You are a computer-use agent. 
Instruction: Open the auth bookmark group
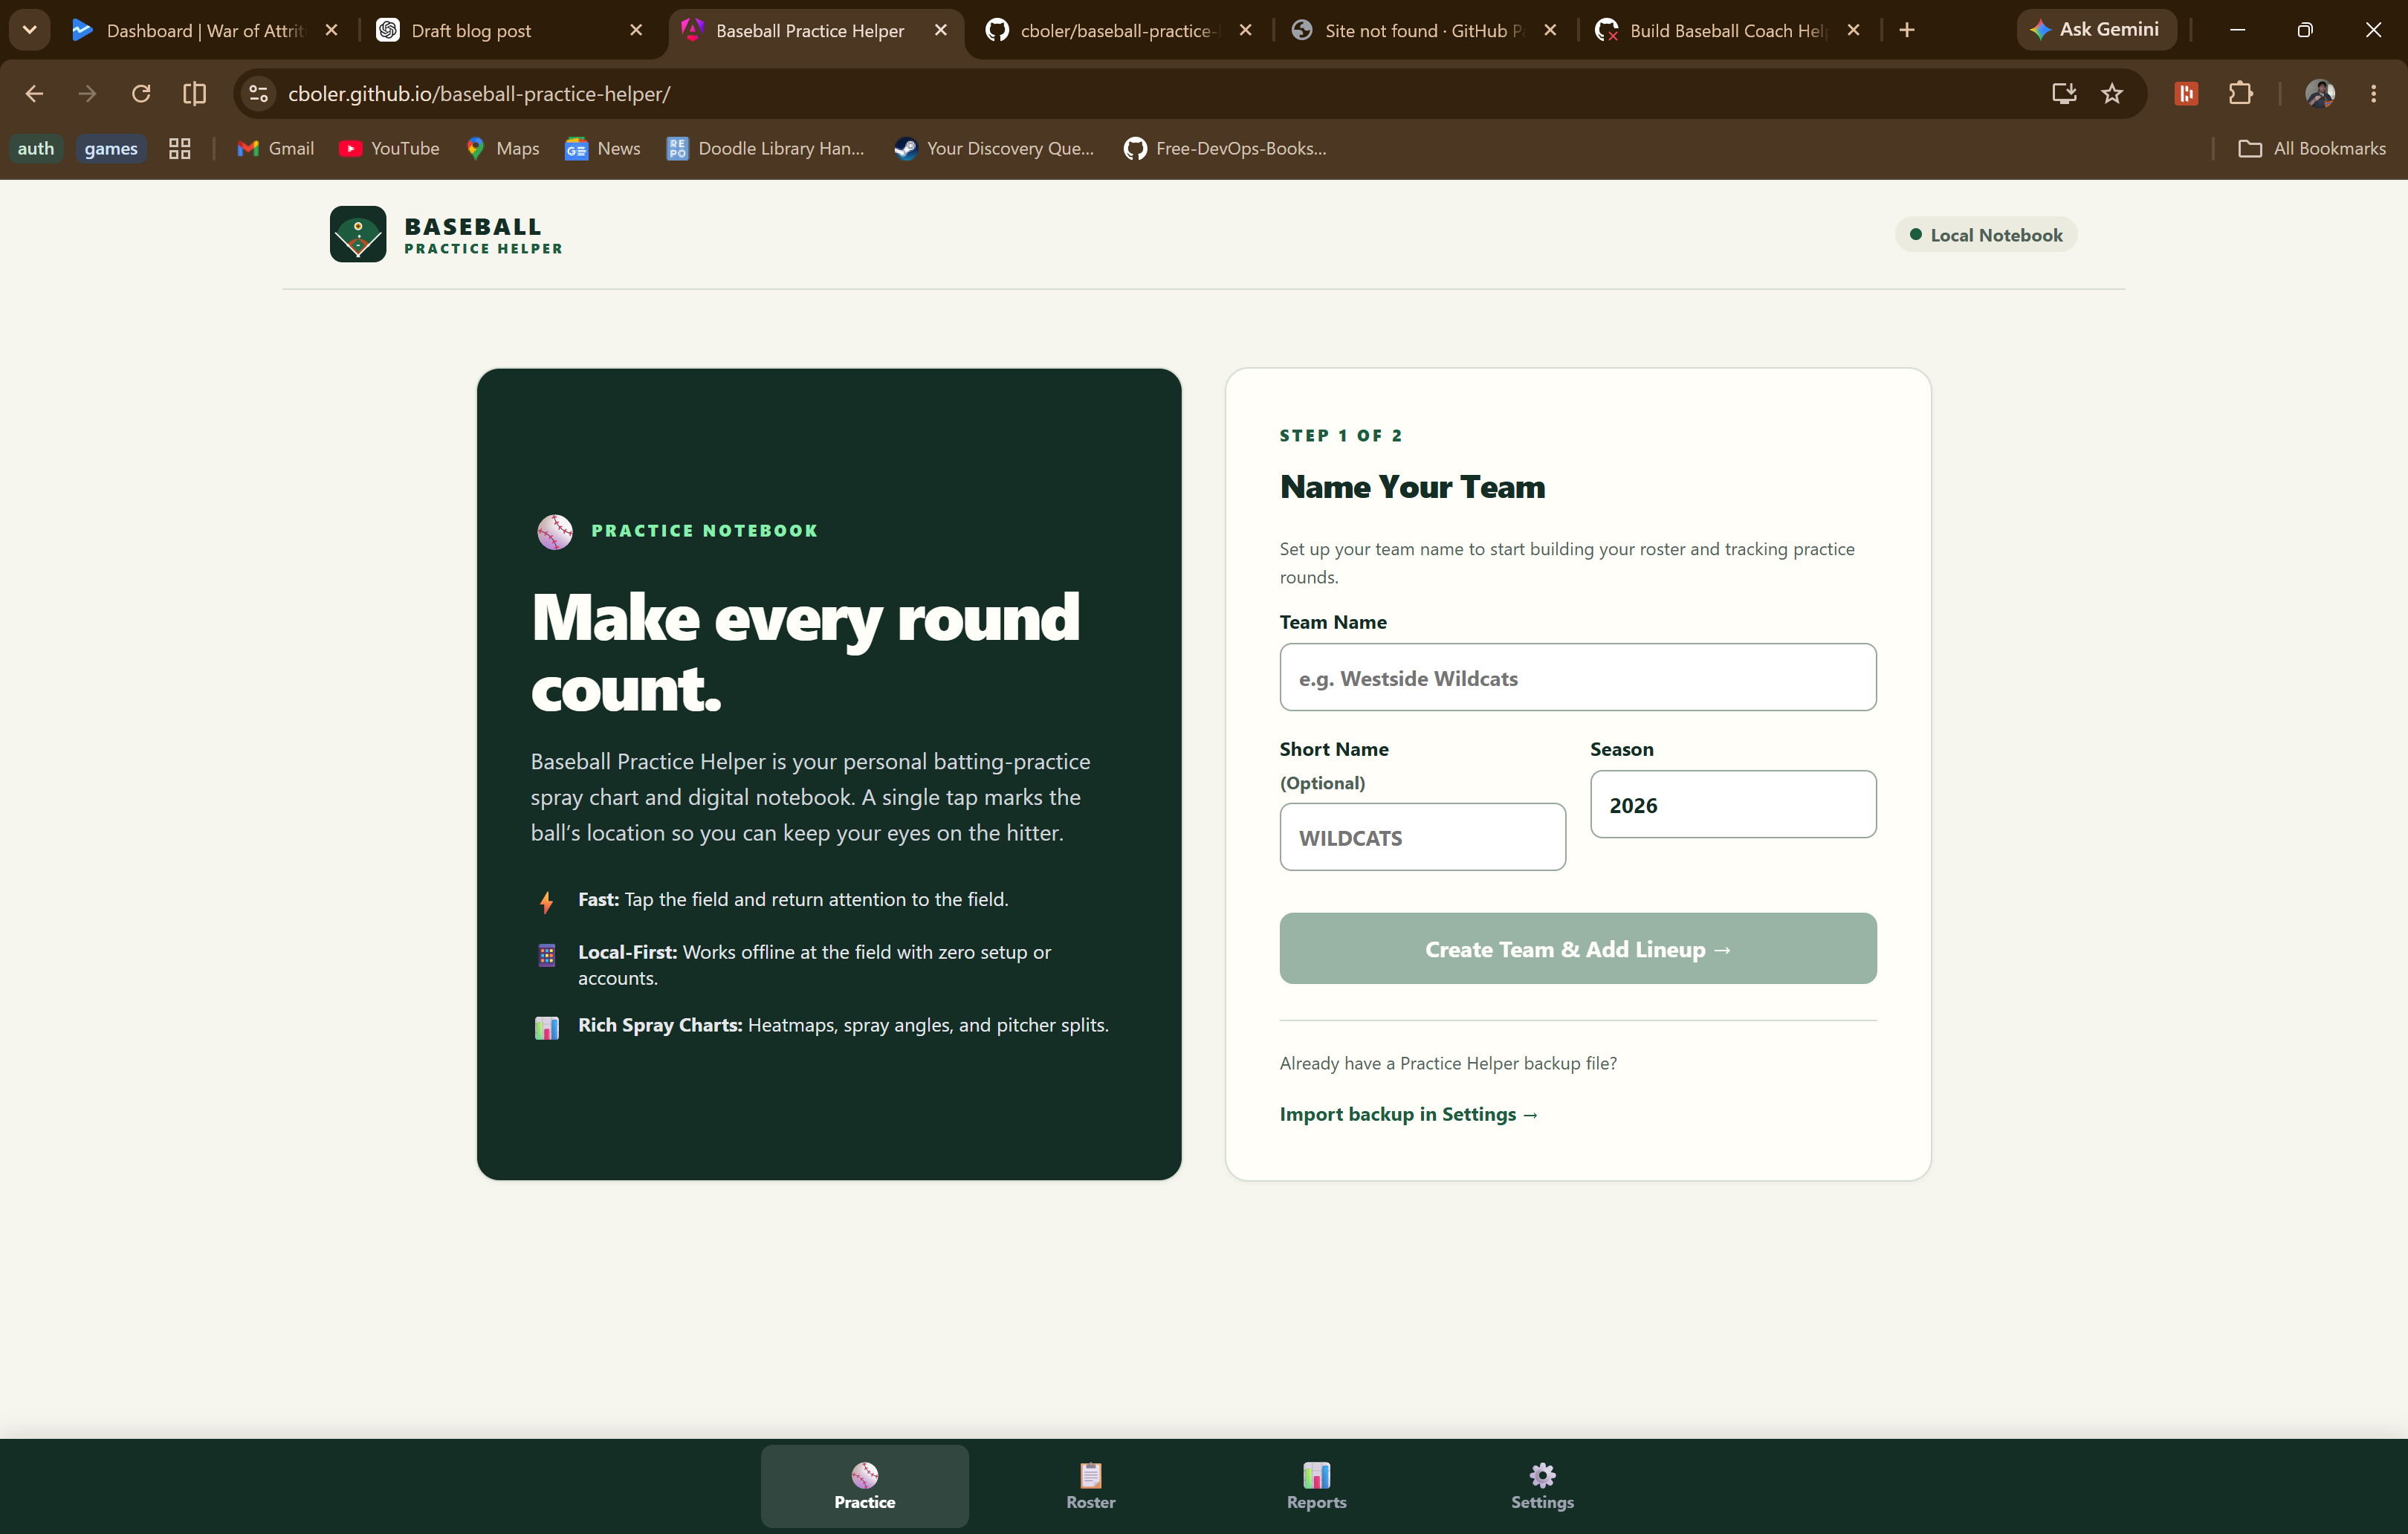36,148
